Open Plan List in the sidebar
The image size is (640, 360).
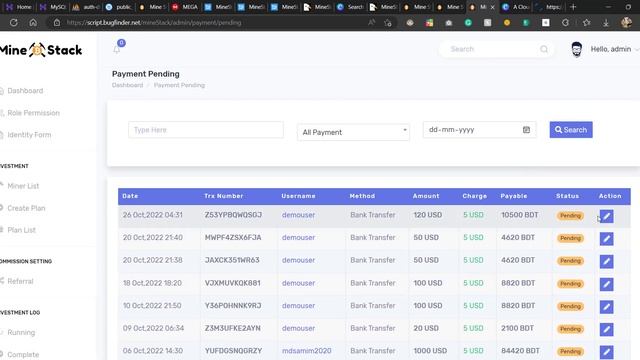(x=21, y=230)
